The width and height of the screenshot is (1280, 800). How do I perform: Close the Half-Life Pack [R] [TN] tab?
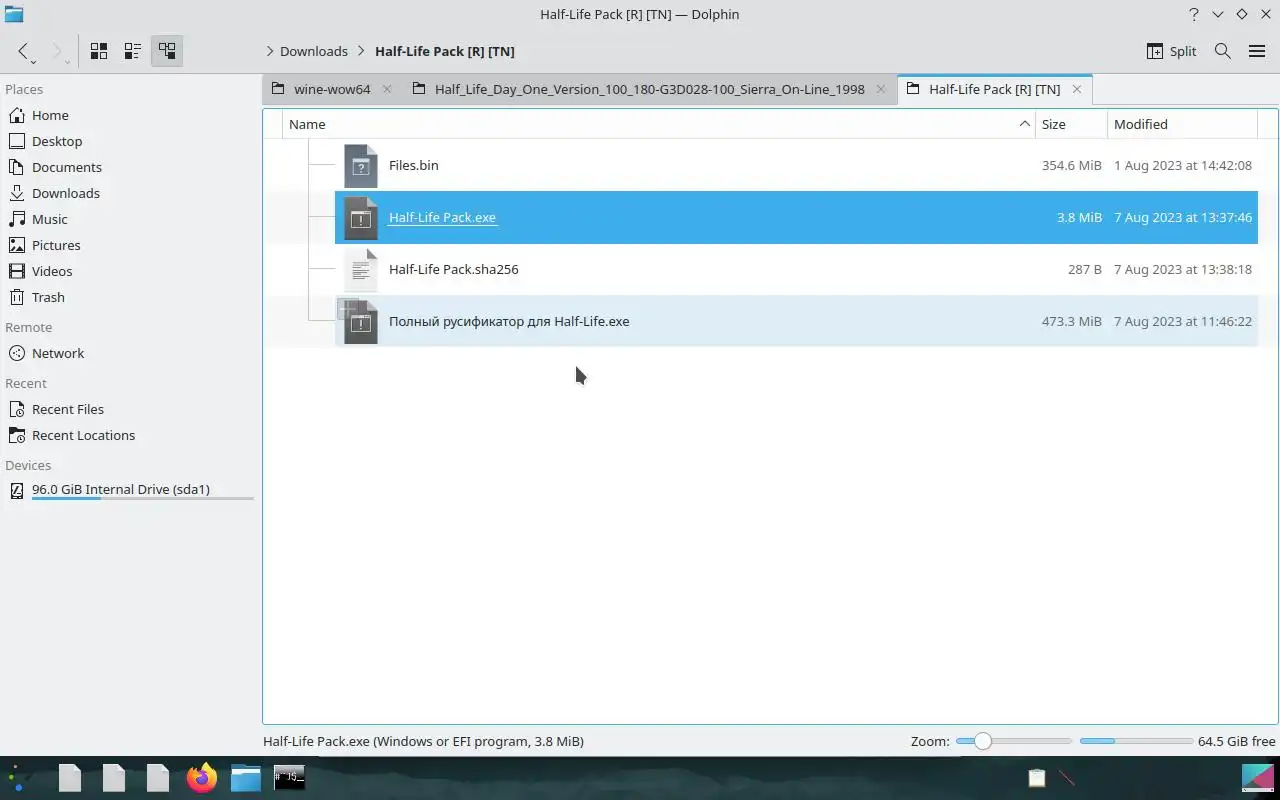[1076, 89]
